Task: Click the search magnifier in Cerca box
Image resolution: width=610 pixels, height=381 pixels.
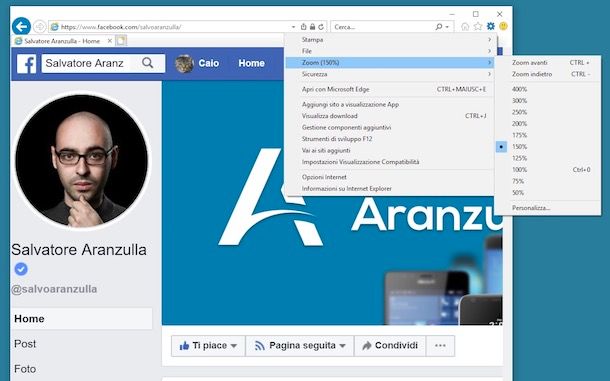Action: [439, 26]
